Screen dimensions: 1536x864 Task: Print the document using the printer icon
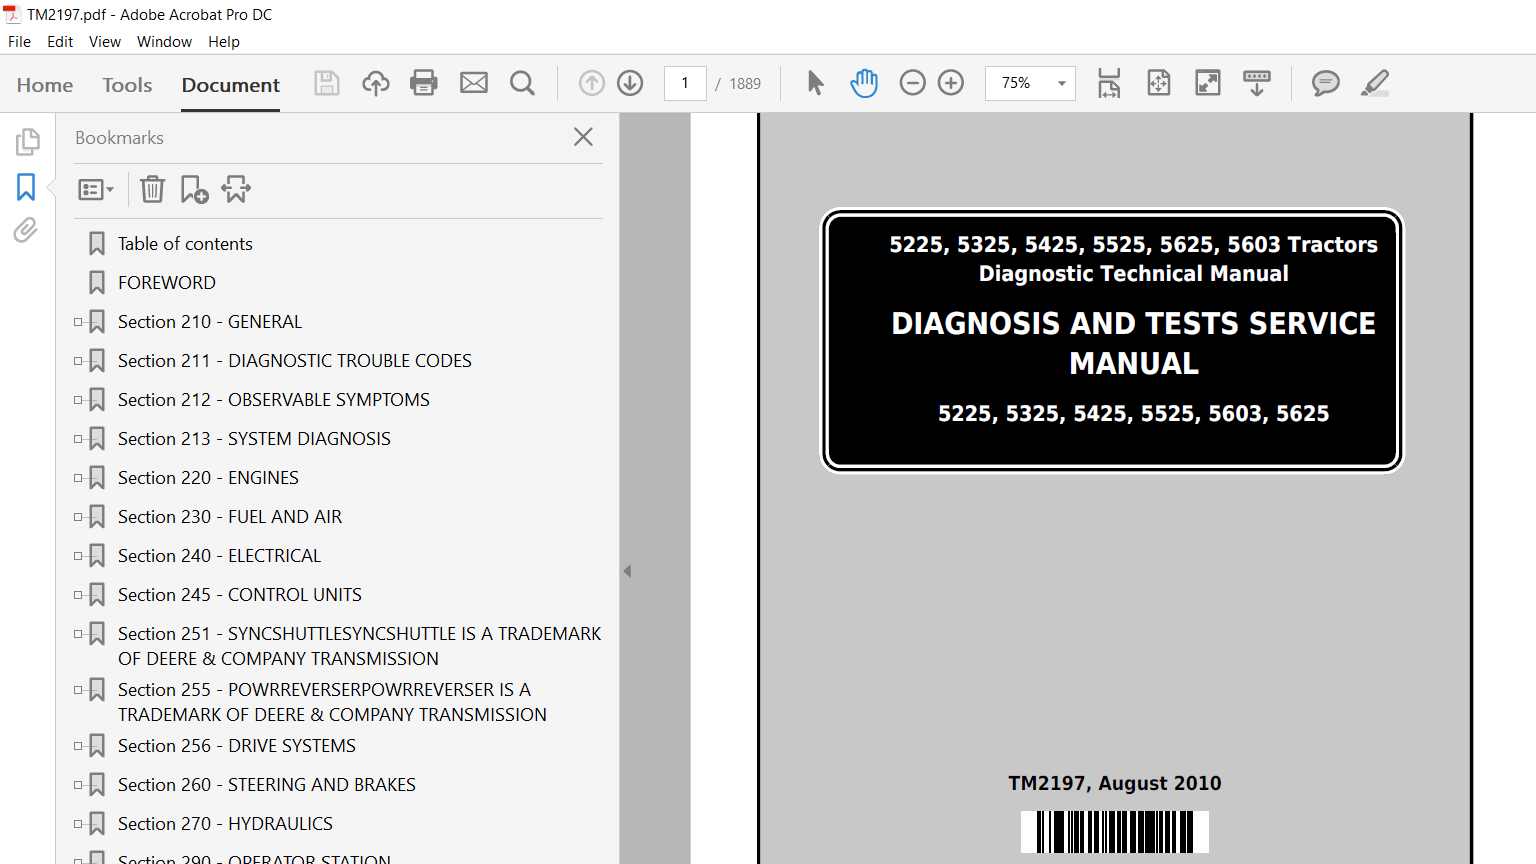pos(424,83)
